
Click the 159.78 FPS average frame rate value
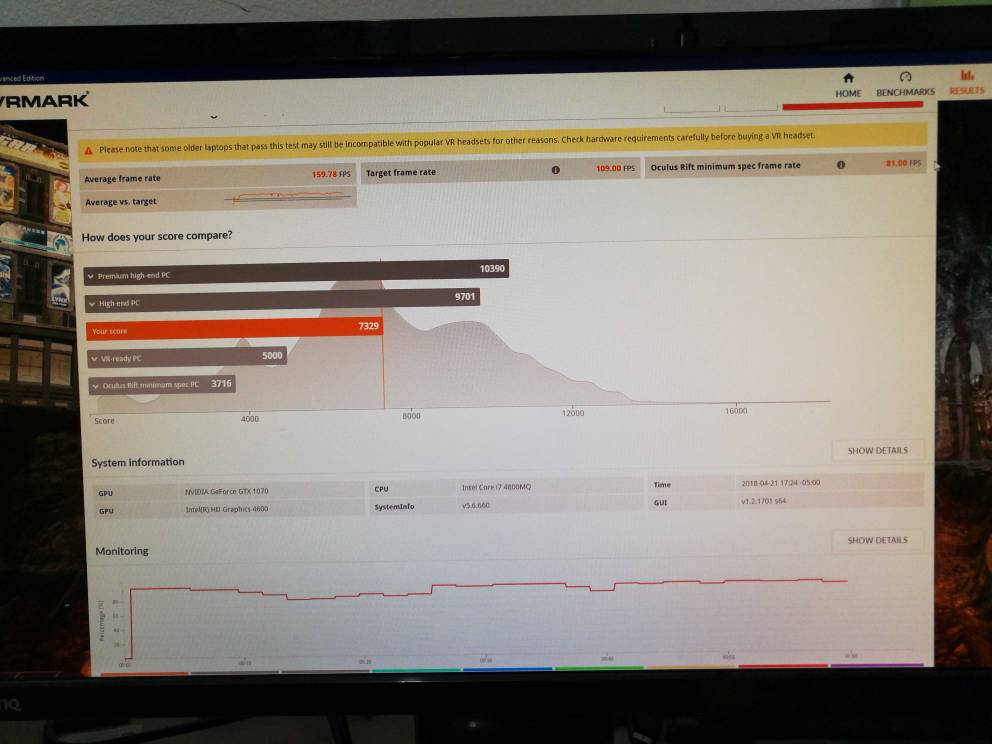click(x=331, y=174)
